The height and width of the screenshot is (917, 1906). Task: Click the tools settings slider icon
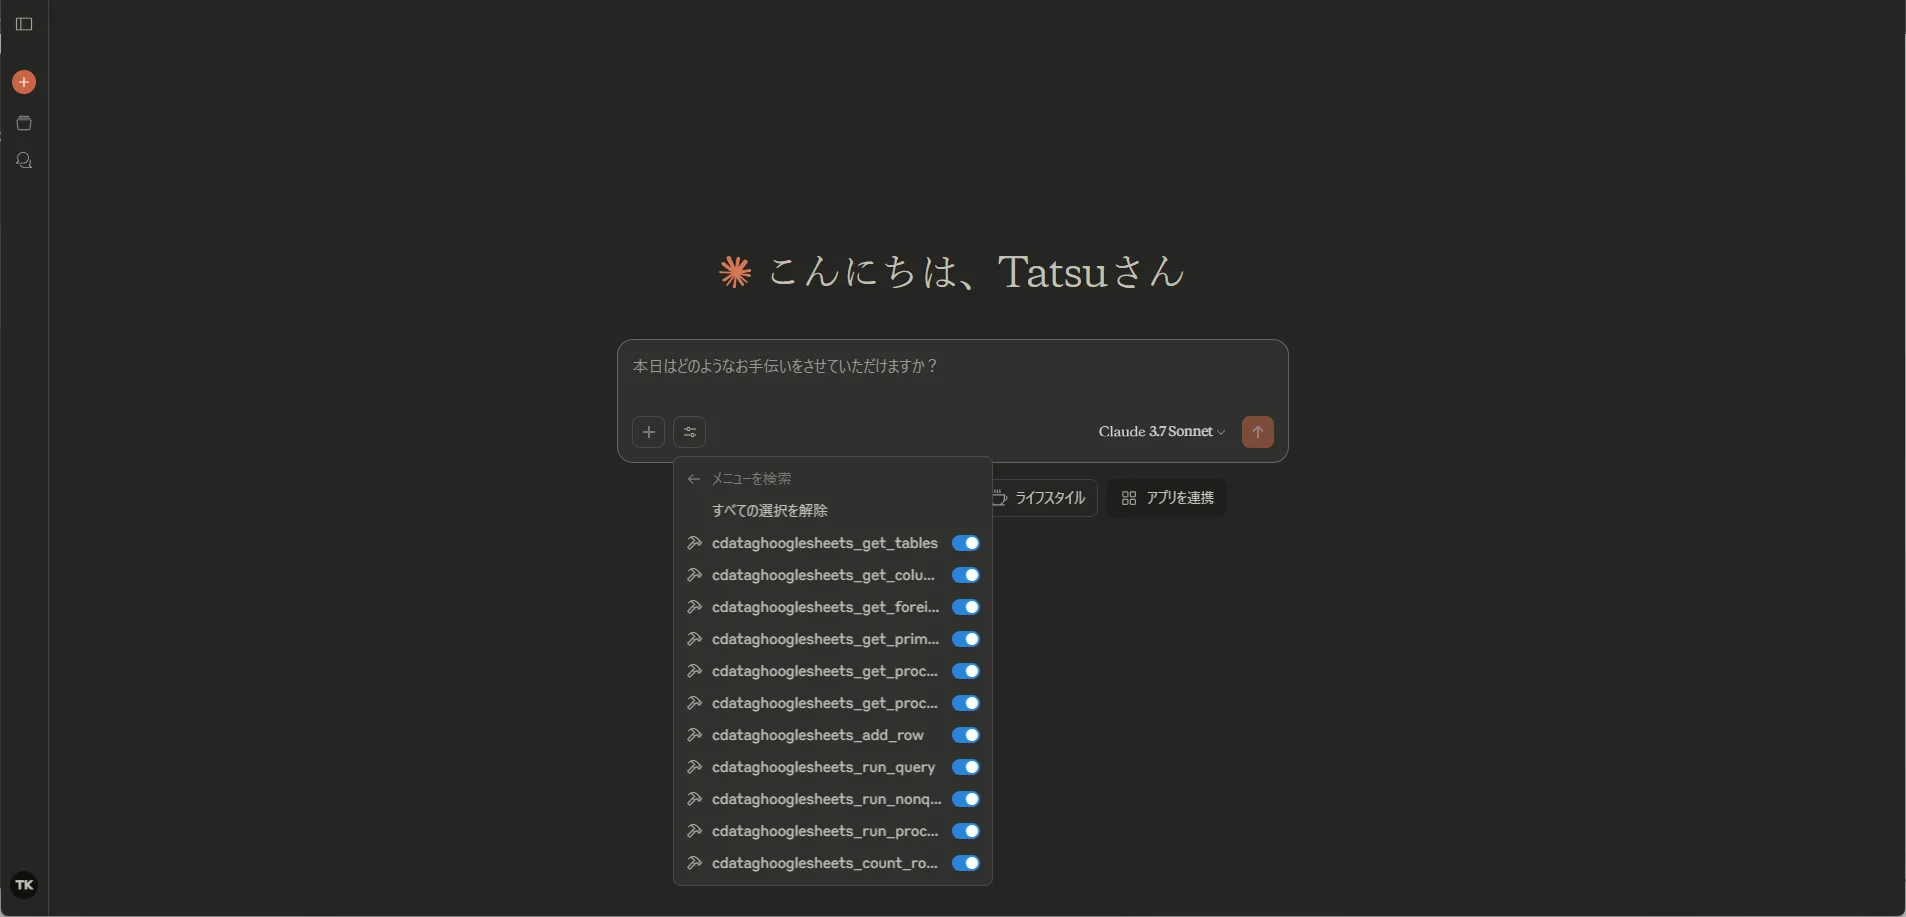tap(690, 432)
